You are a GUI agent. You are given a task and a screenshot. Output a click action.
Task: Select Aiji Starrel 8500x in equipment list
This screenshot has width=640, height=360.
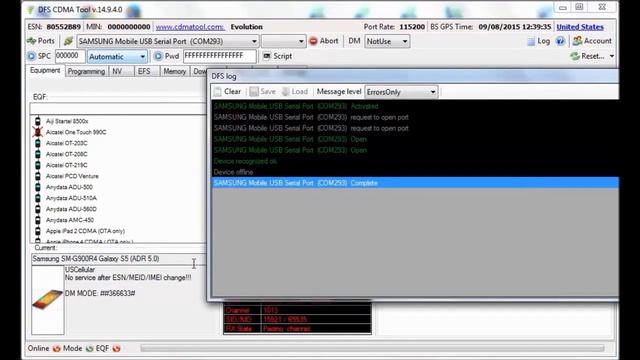pyautogui.click(x=67, y=121)
